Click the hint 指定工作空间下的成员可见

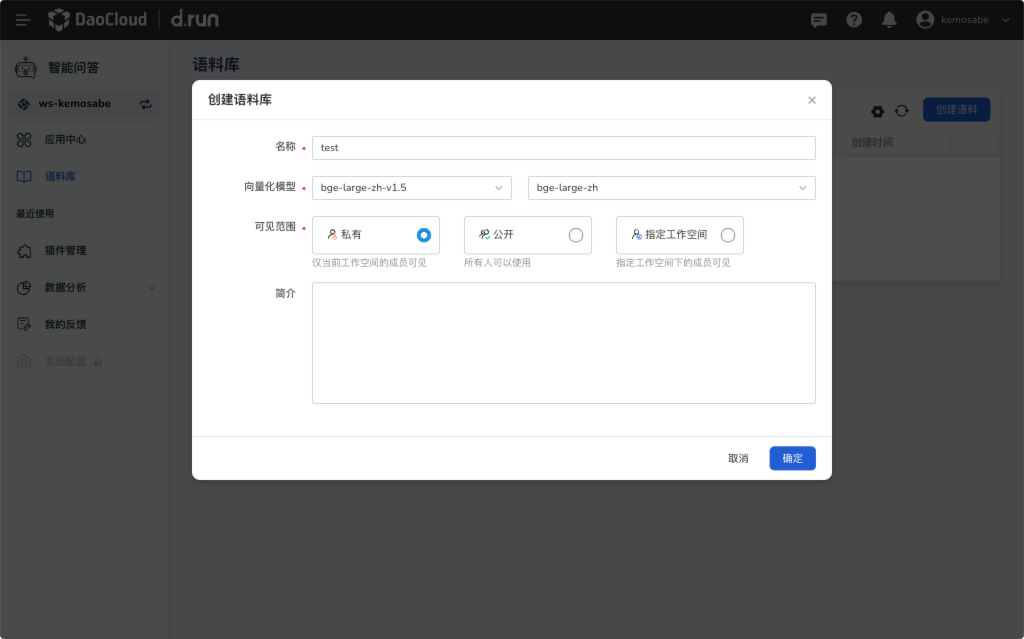click(x=673, y=263)
